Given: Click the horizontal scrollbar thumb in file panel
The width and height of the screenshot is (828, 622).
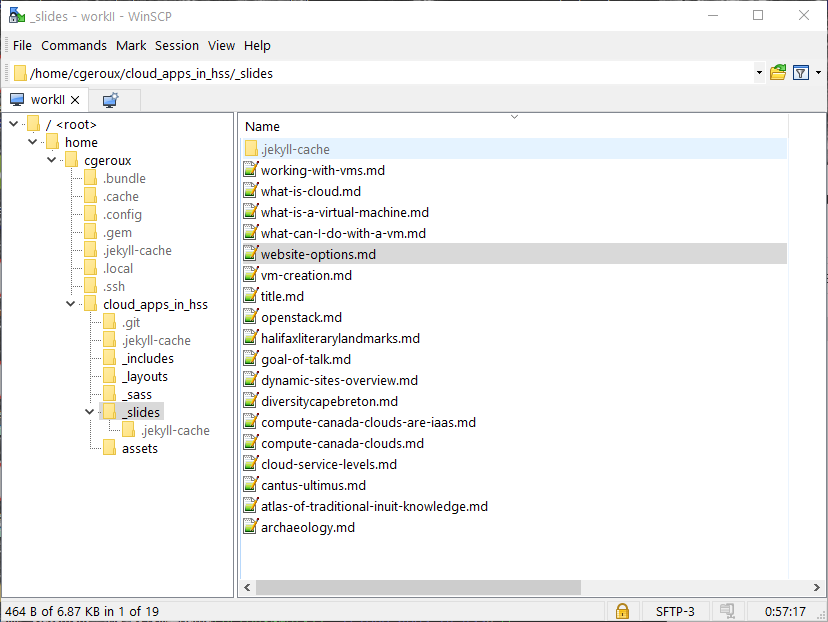Looking at the screenshot, I should pos(418,587).
